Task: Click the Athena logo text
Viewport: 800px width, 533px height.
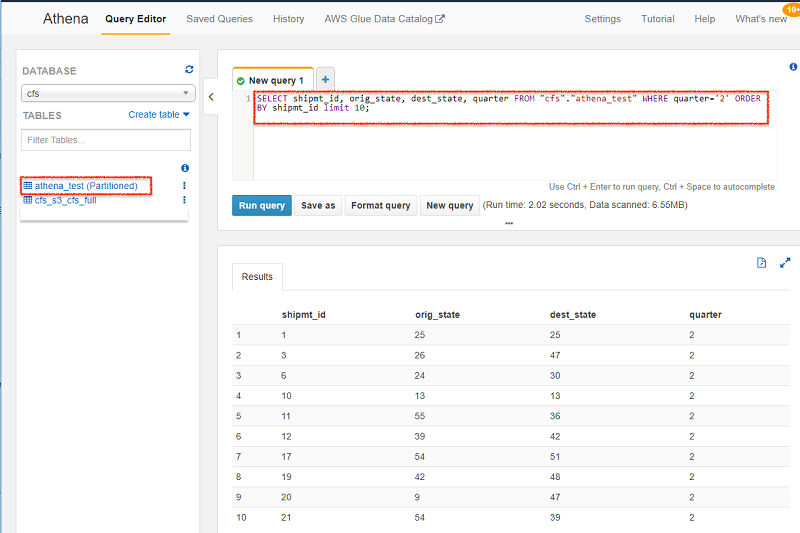Action: coord(65,19)
